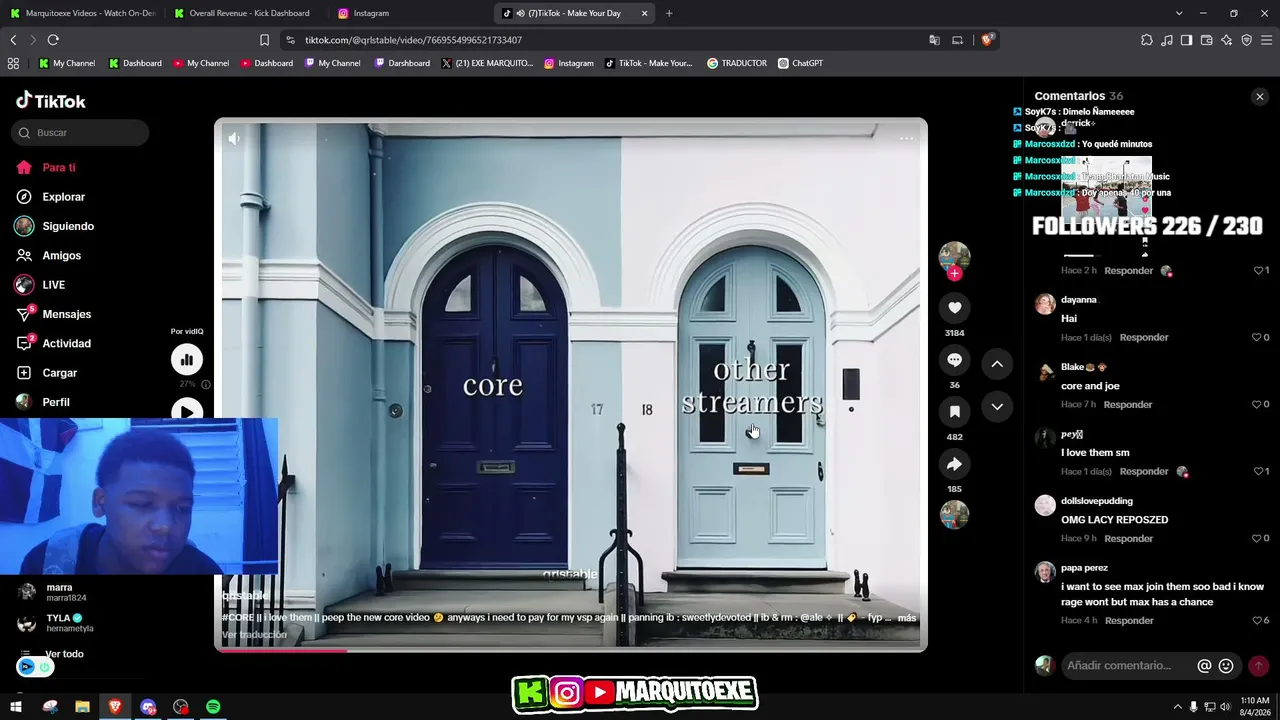The image size is (1280, 720).
Task: Reply to dollslovepudding's comment
Action: [1128, 539]
